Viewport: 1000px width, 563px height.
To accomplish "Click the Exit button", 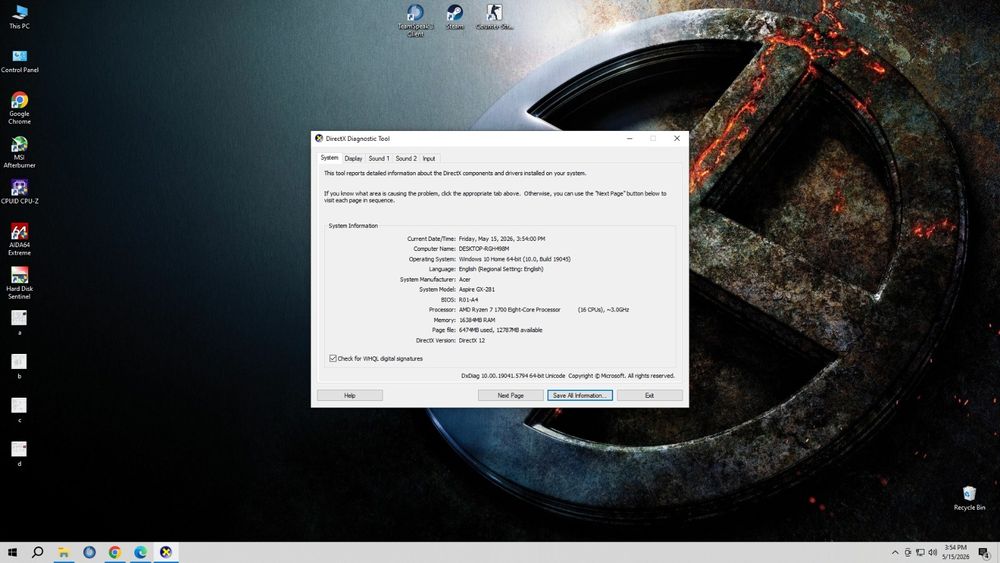I will (x=649, y=395).
